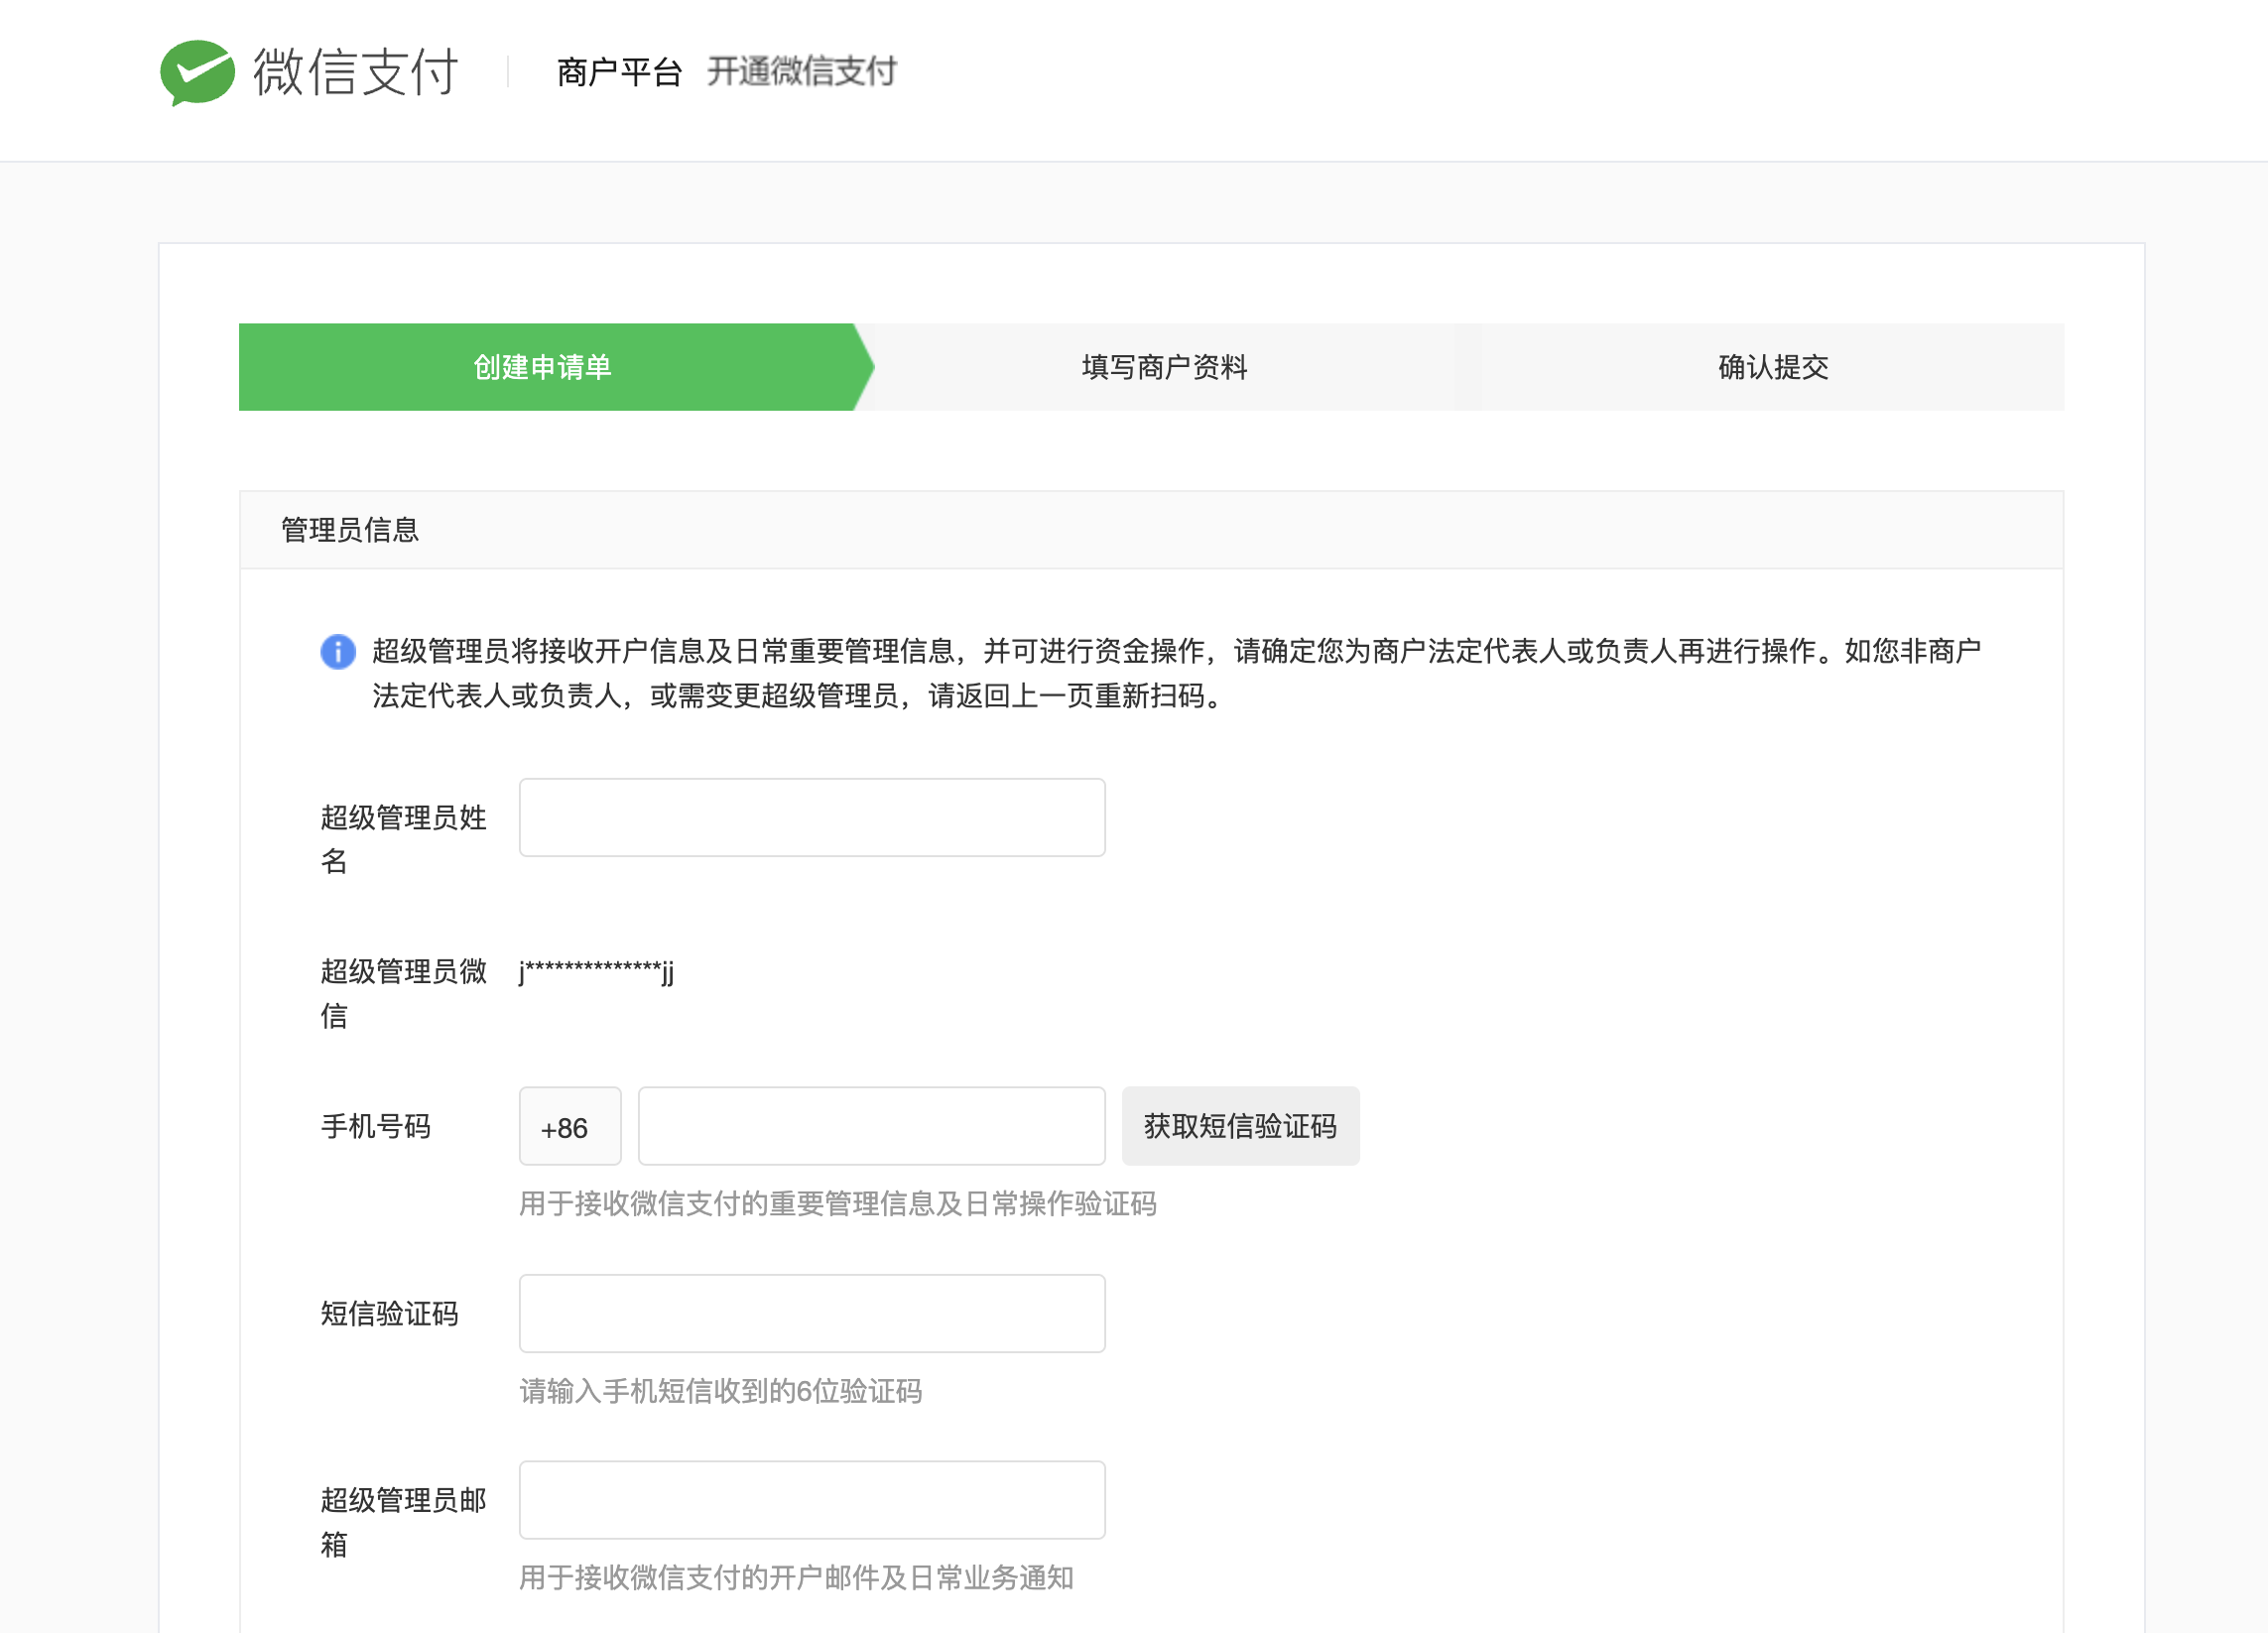Click hint 用于接收微信支付的开户邮件及日常业务通知
2268x1633 pixels.
point(796,1578)
